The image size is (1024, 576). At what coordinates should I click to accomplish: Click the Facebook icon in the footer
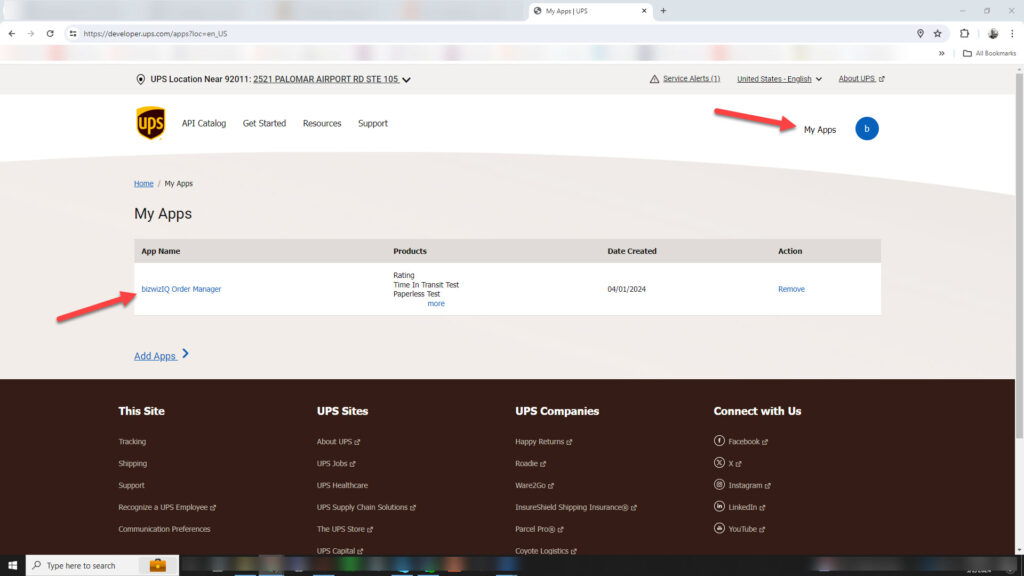(719, 441)
